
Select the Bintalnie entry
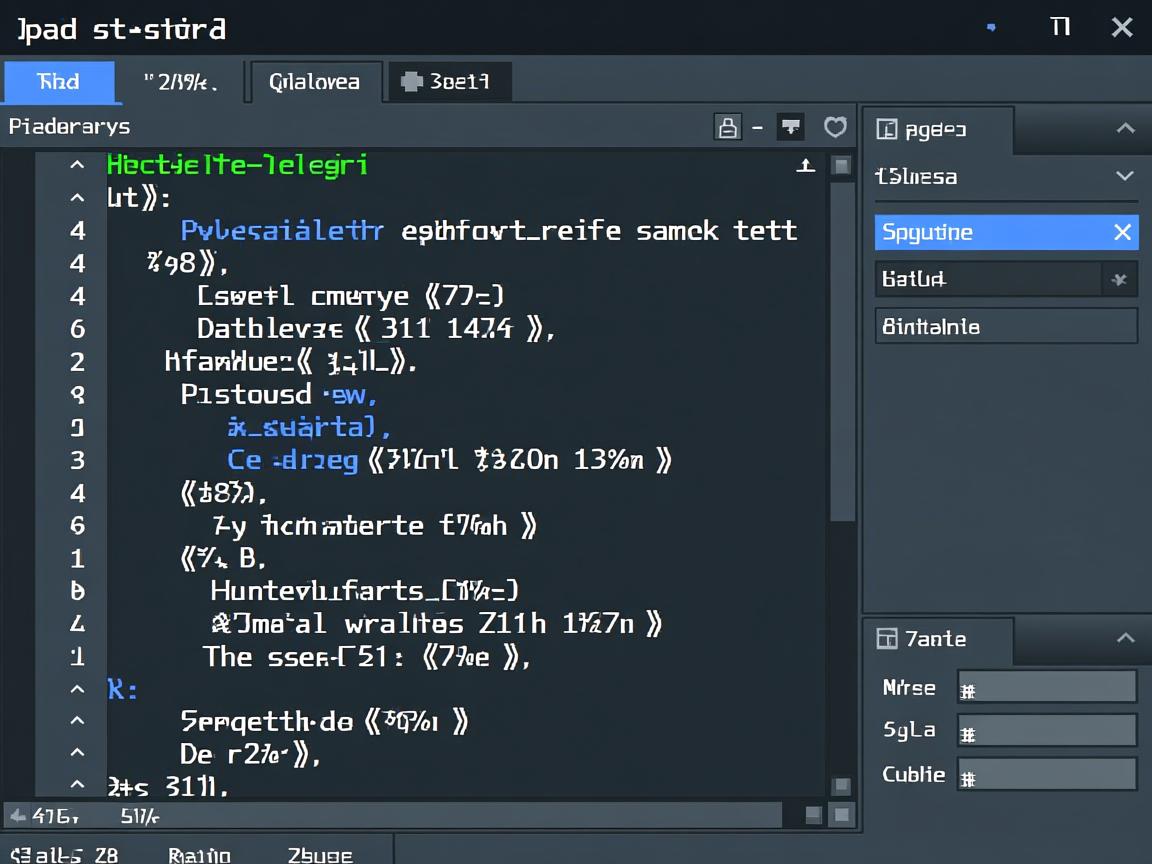coord(1006,327)
